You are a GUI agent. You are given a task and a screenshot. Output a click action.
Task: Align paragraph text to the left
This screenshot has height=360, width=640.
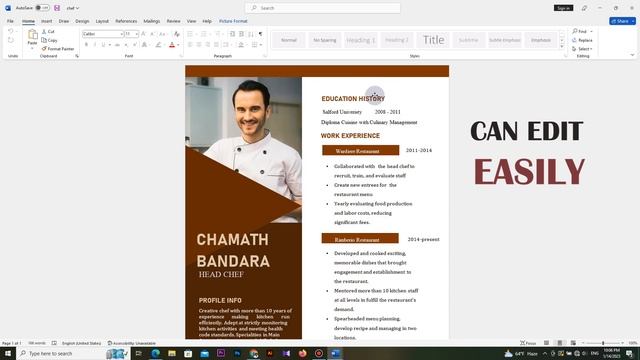click(190, 44)
